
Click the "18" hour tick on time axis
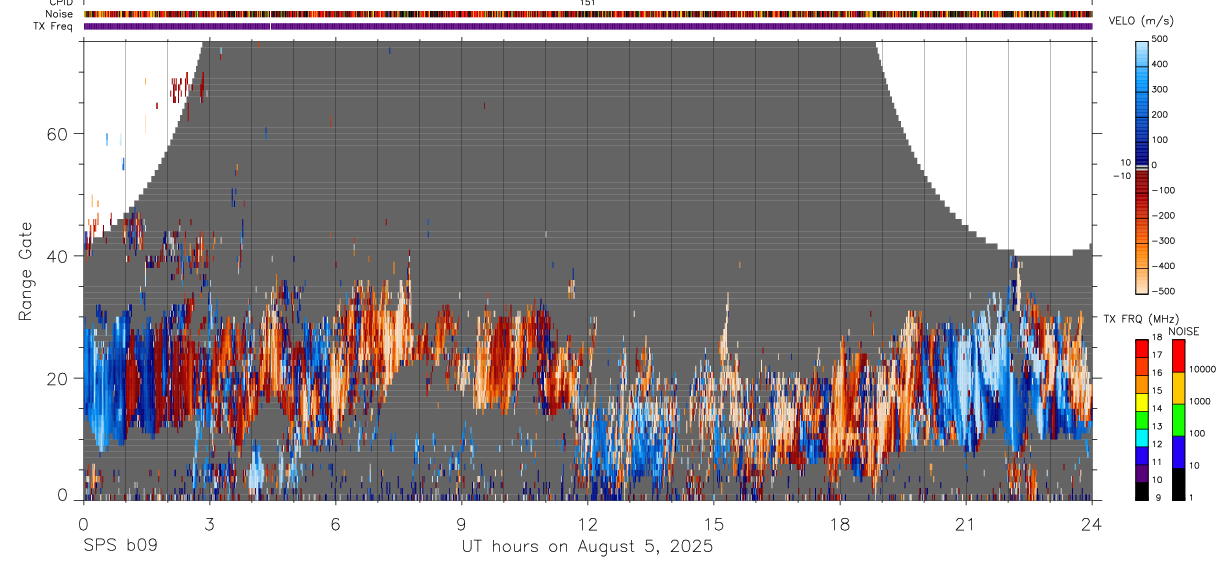pos(840,523)
